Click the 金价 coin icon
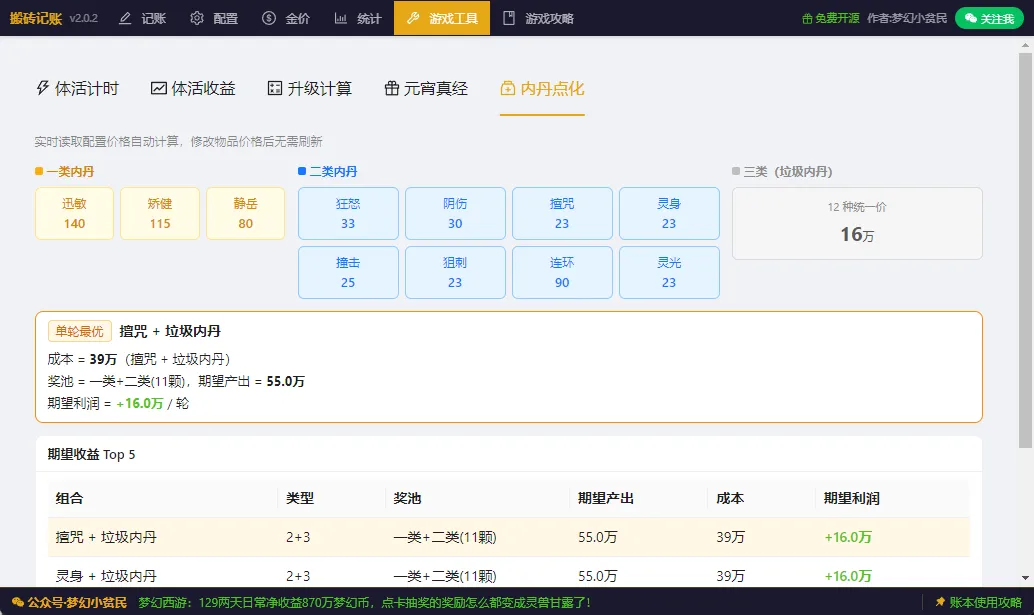Screen dimensions: 1034x615 tap(268, 18)
